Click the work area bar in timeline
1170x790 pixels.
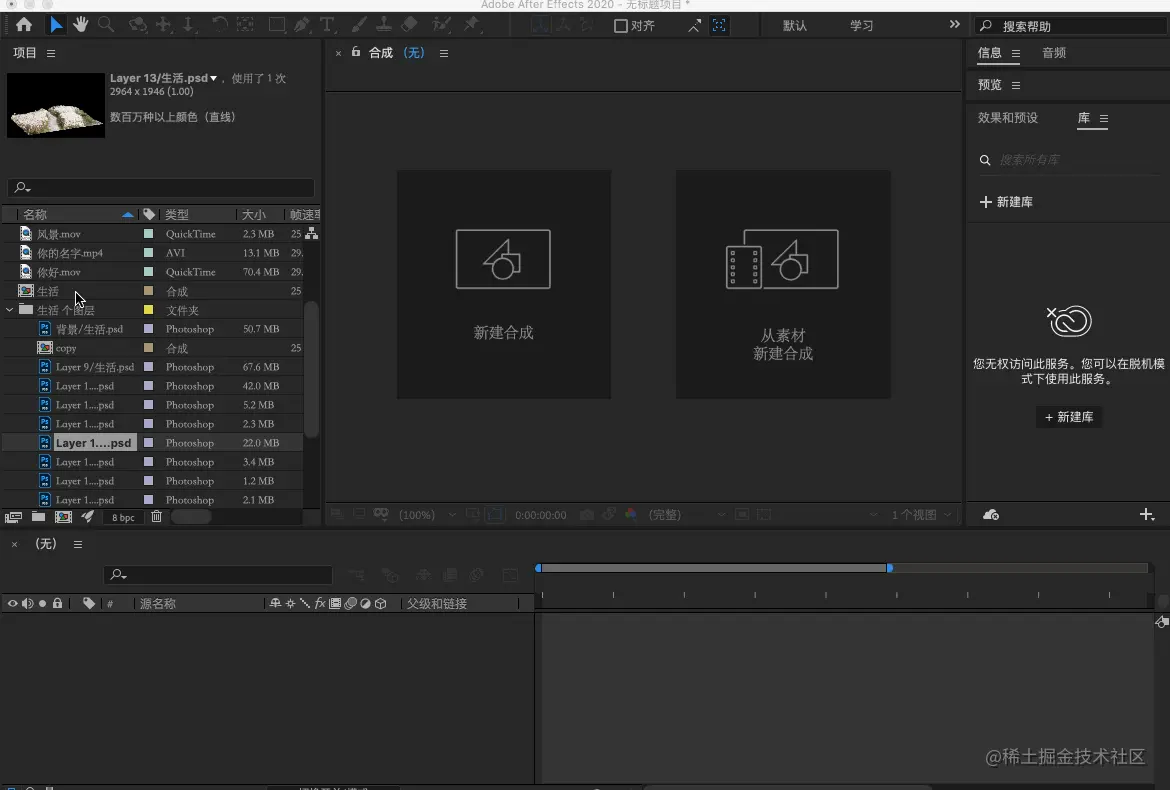coord(713,568)
